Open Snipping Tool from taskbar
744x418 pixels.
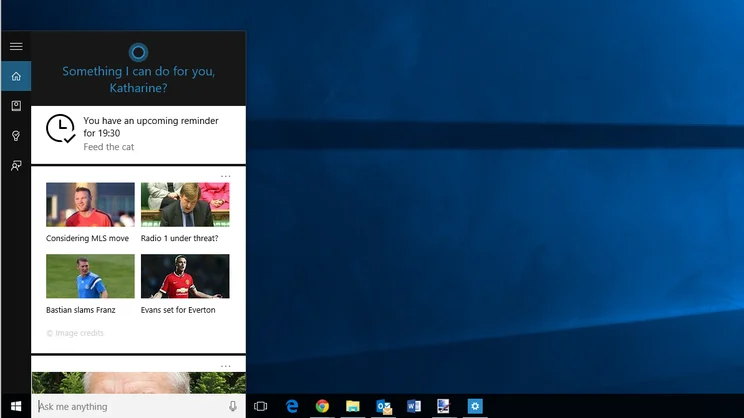pos(444,406)
